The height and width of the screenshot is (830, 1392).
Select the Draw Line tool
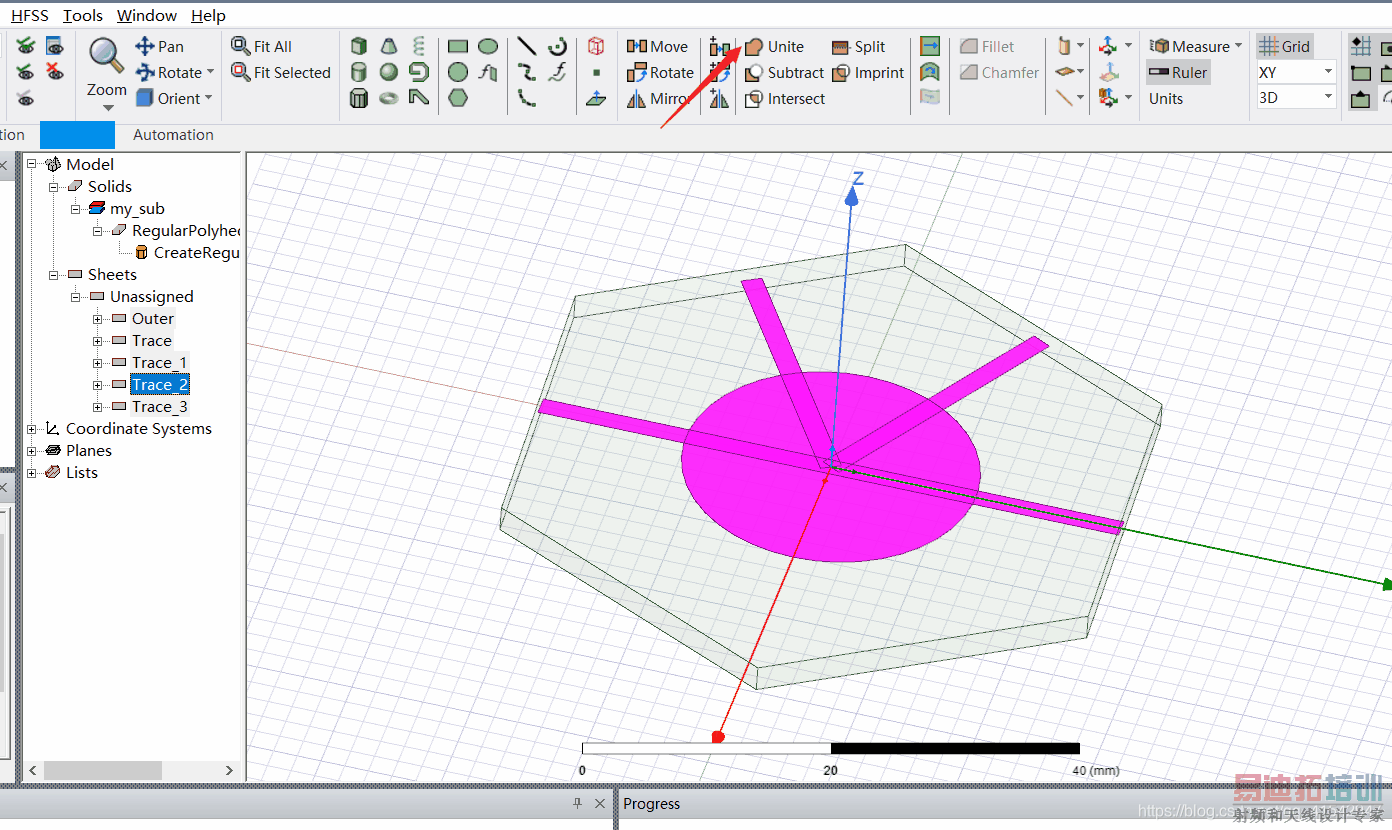[527, 47]
